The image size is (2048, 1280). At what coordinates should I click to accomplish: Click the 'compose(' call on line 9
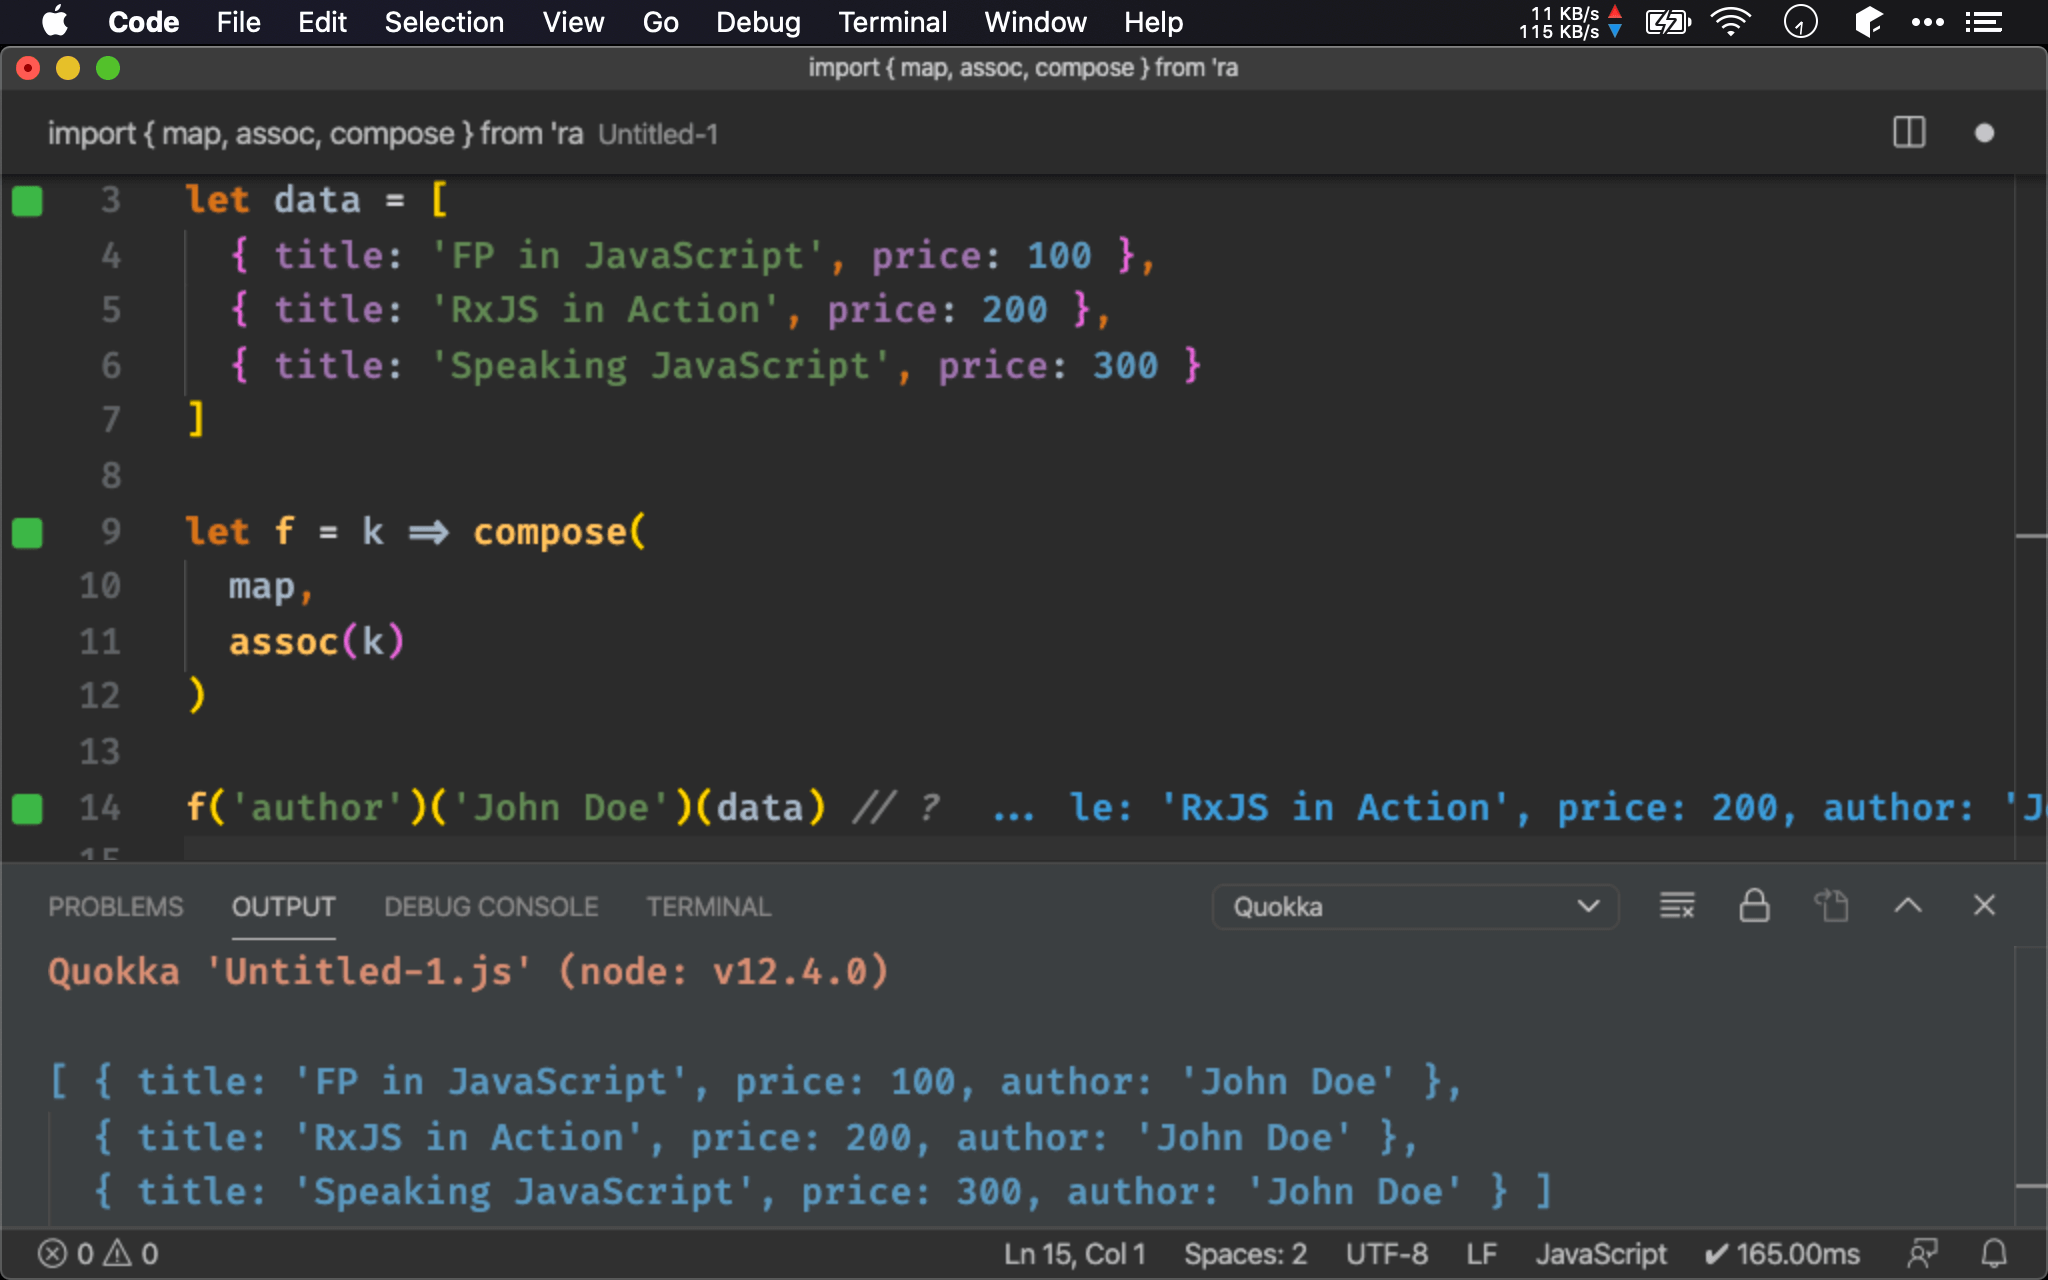(560, 532)
